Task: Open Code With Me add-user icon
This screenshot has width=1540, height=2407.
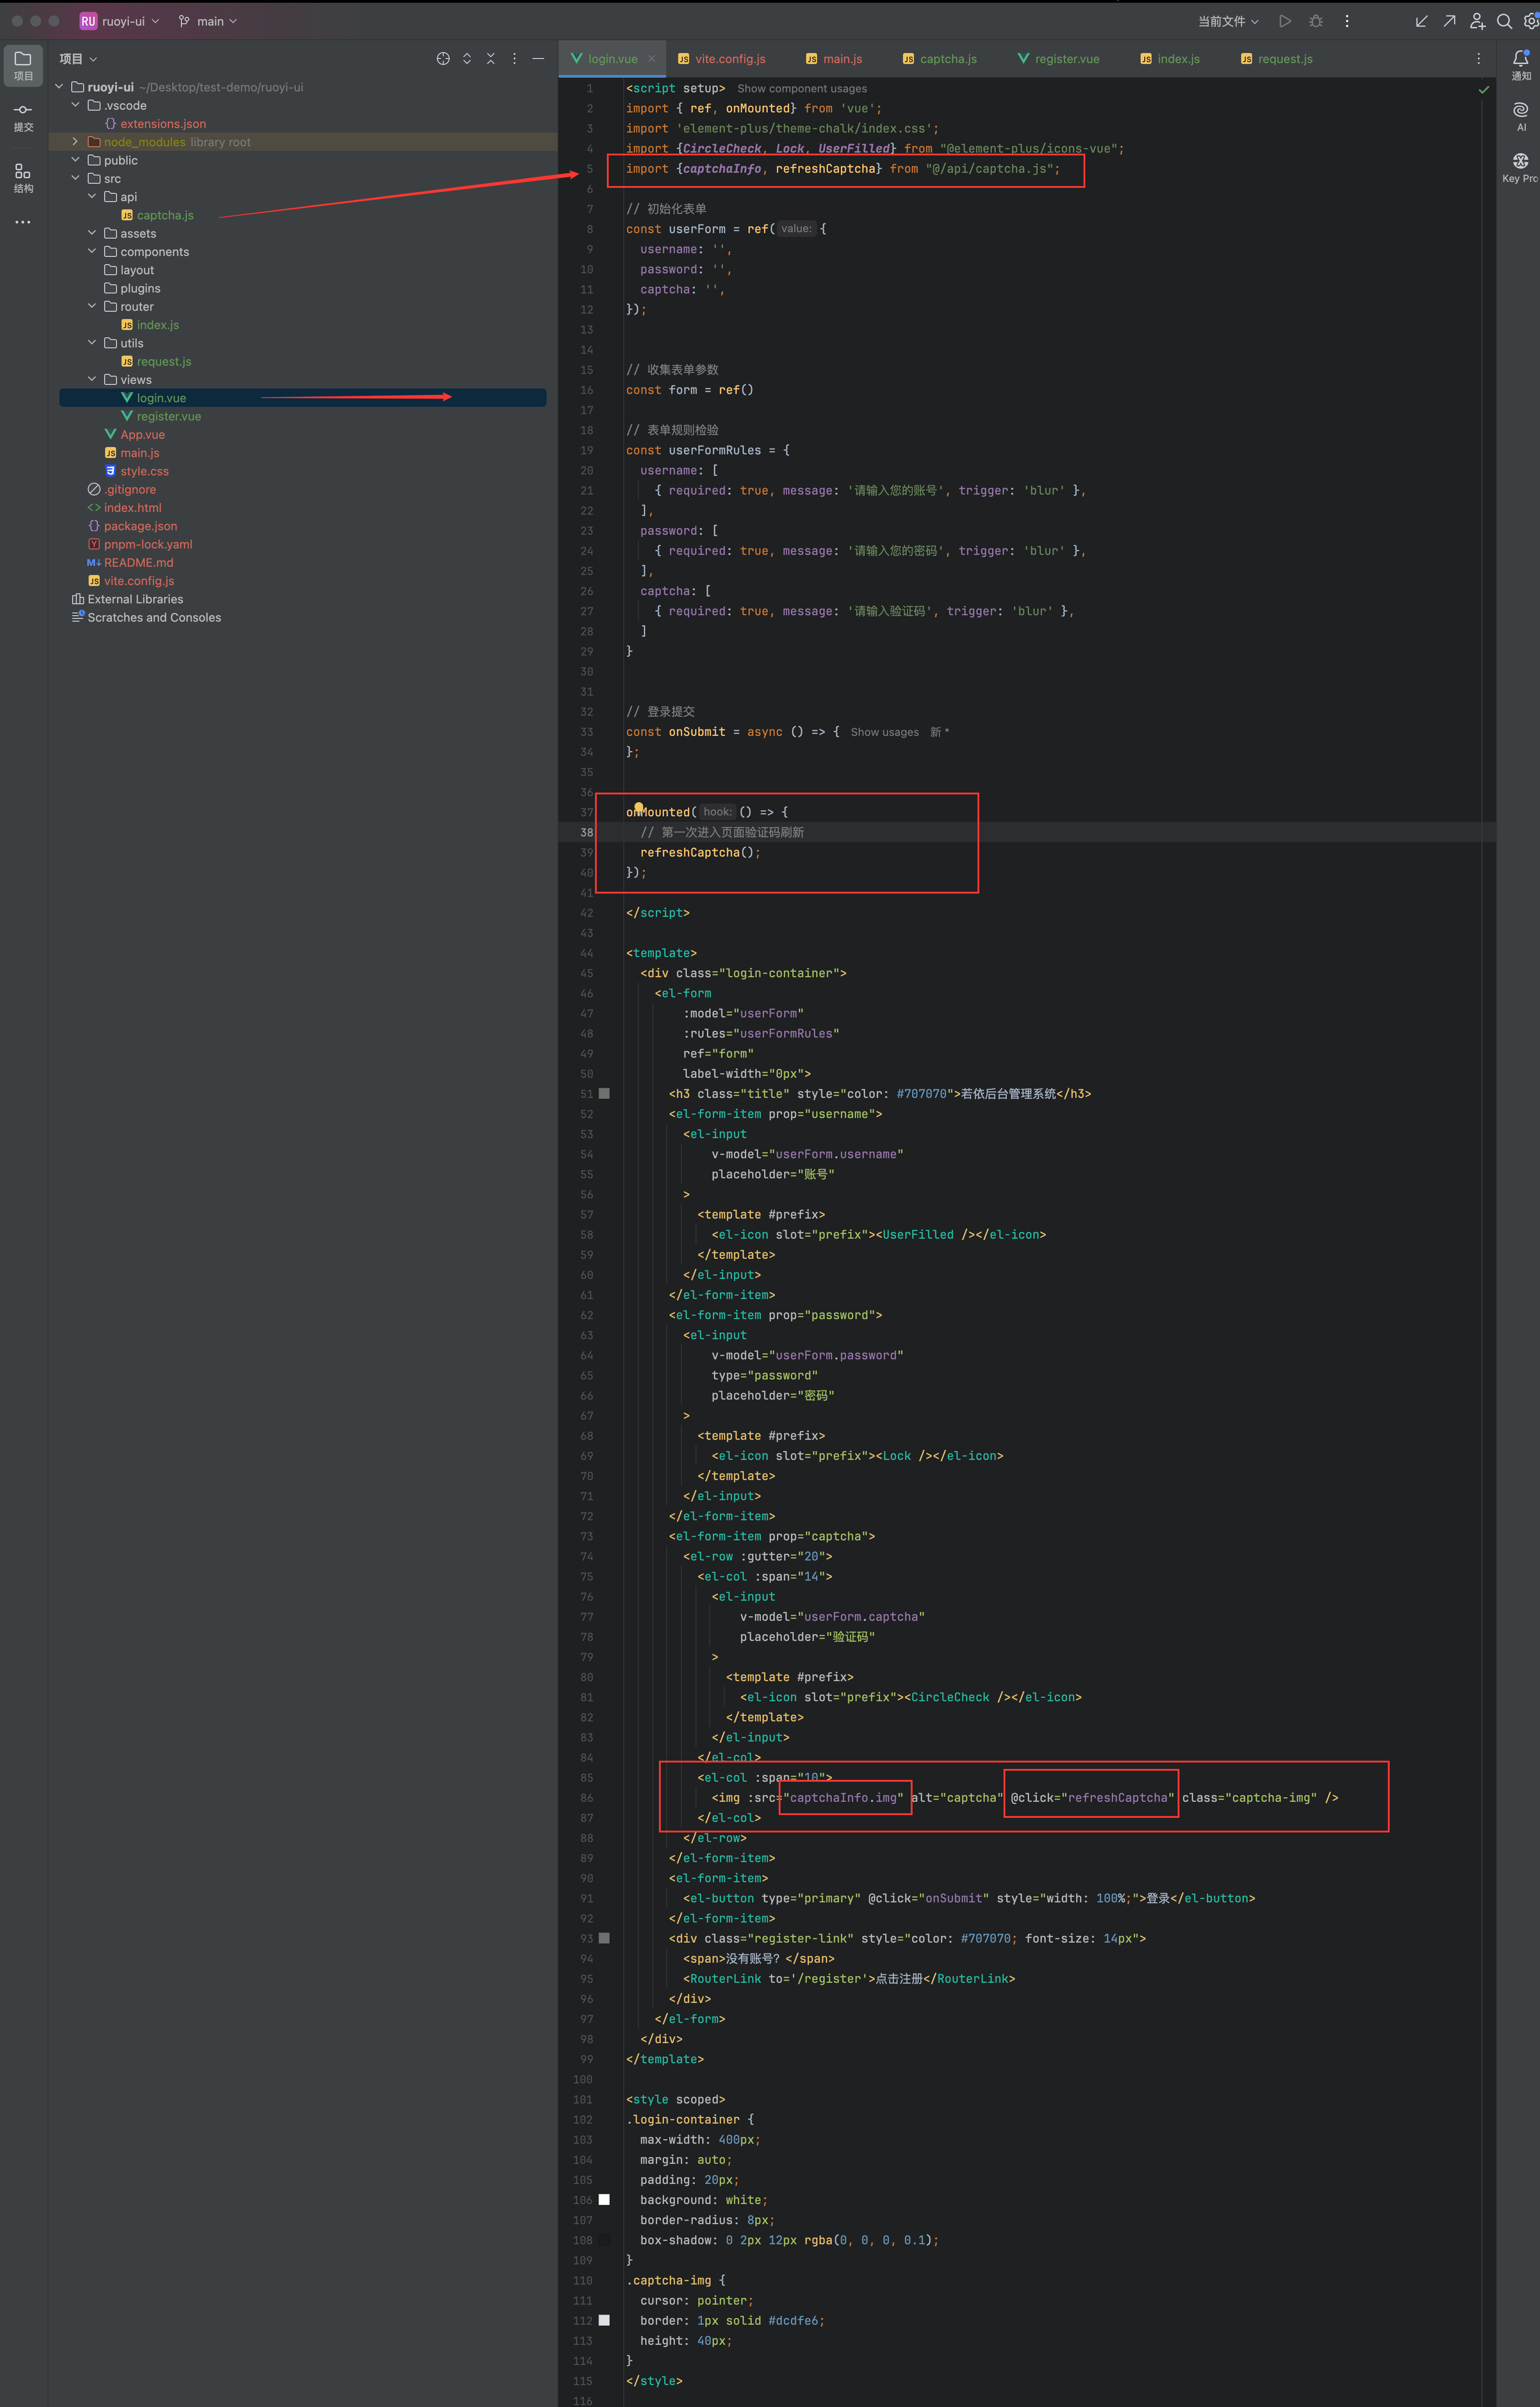Action: pos(1477,21)
